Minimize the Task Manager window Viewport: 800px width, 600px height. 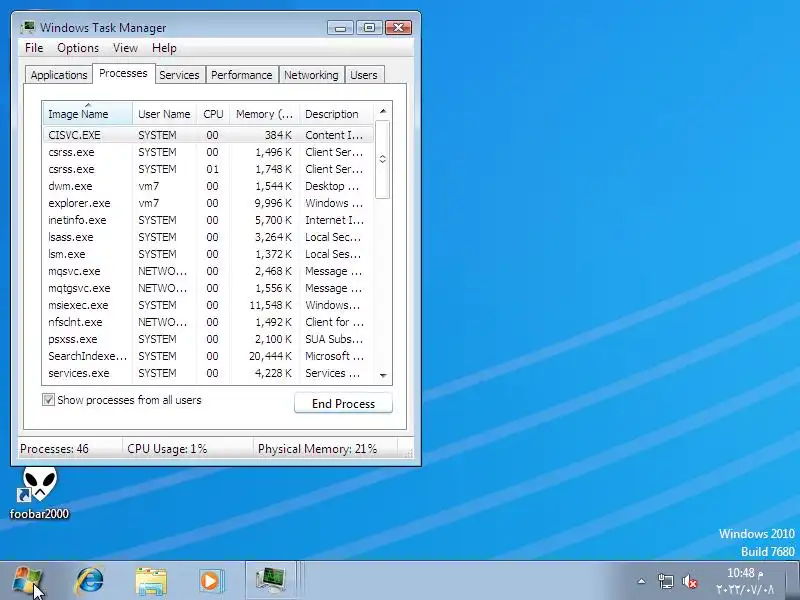[x=340, y=28]
